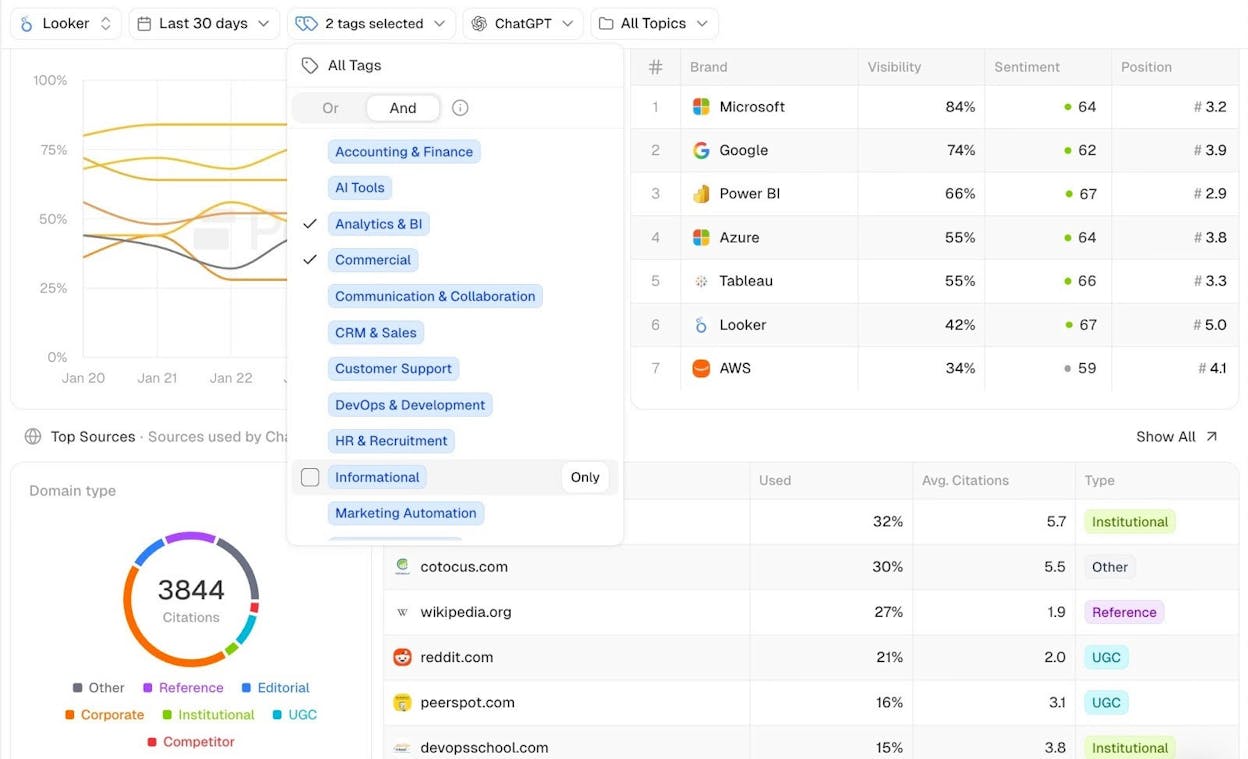Click the 3844 Citations donut chart center
Screen dimensions: 1248x759
(x=191, y=600)
